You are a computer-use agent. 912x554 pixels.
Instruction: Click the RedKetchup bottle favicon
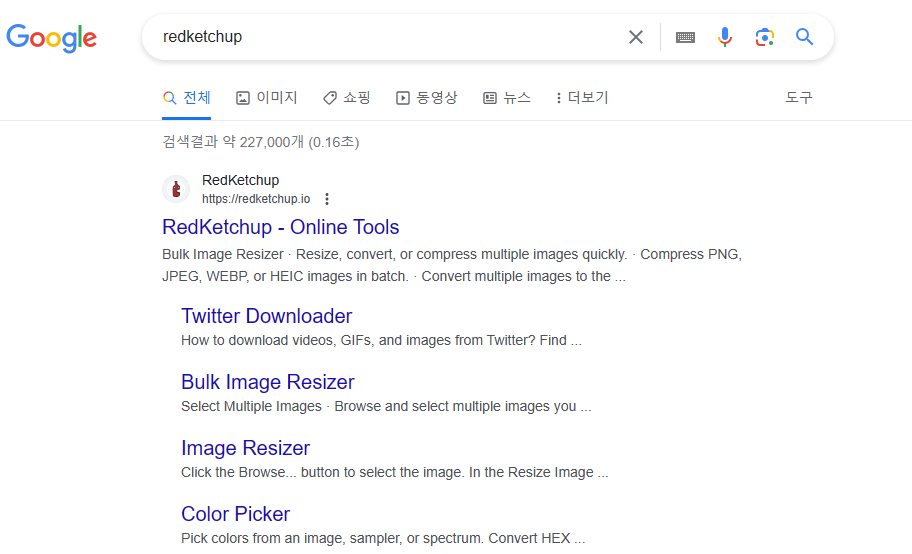(176, 189)
